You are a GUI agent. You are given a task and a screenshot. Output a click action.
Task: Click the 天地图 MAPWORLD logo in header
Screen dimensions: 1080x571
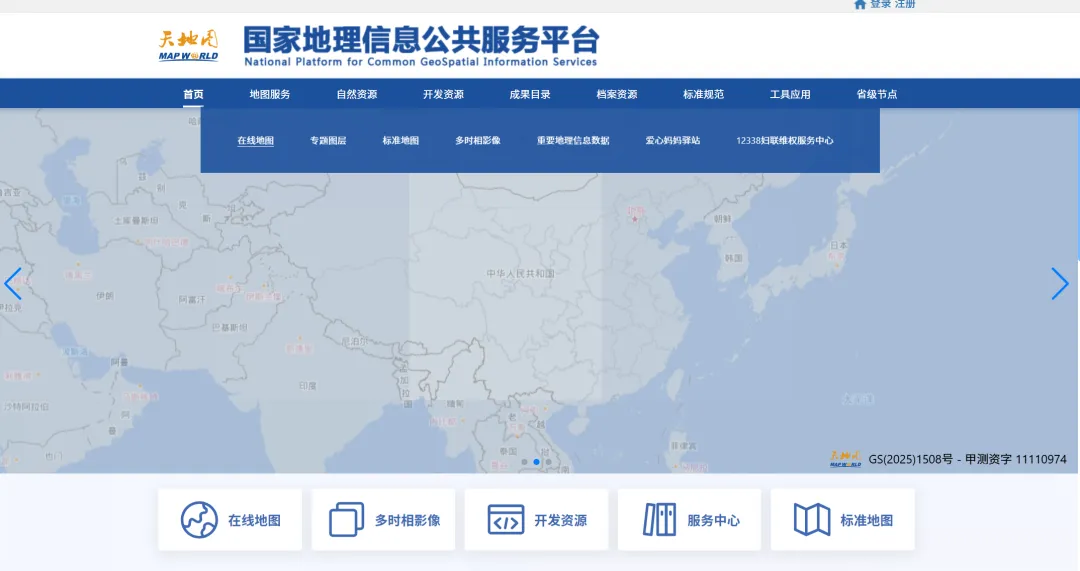(188, 46)
